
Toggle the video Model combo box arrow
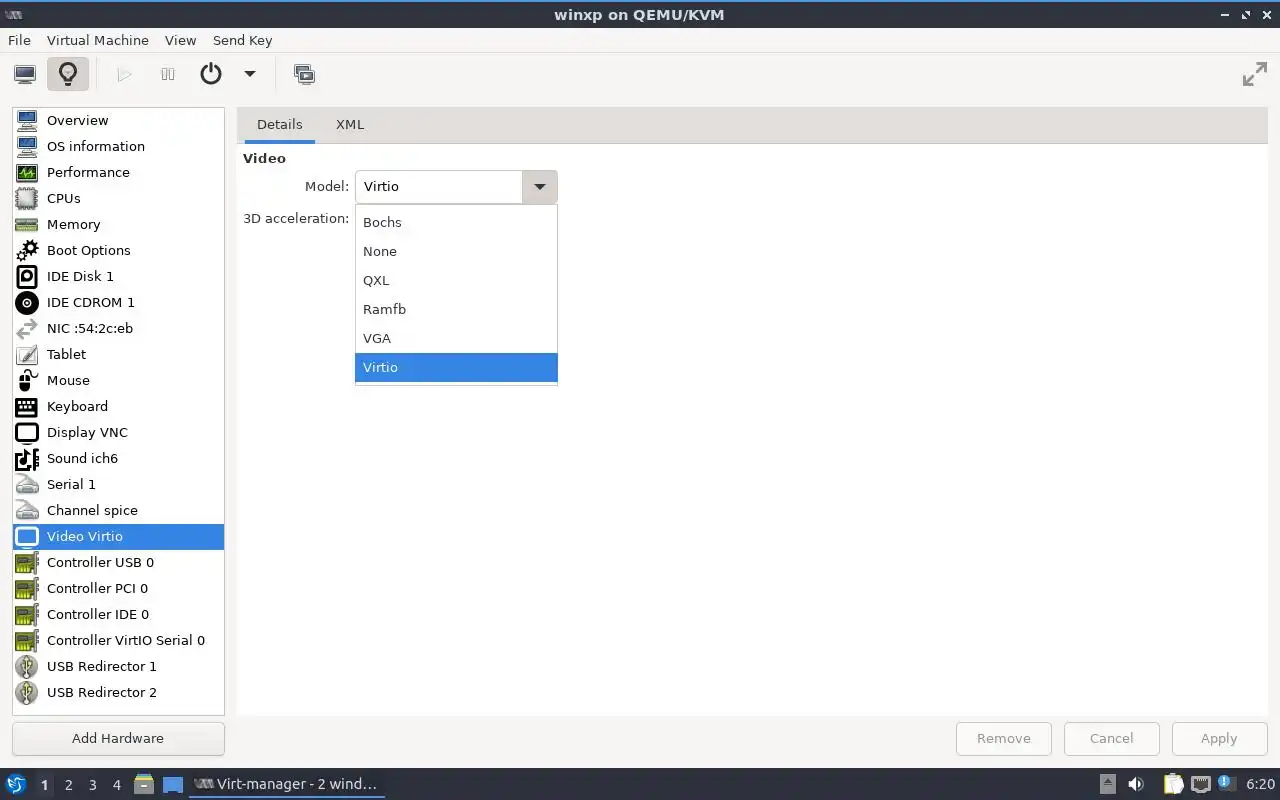[x=540, y=187]
